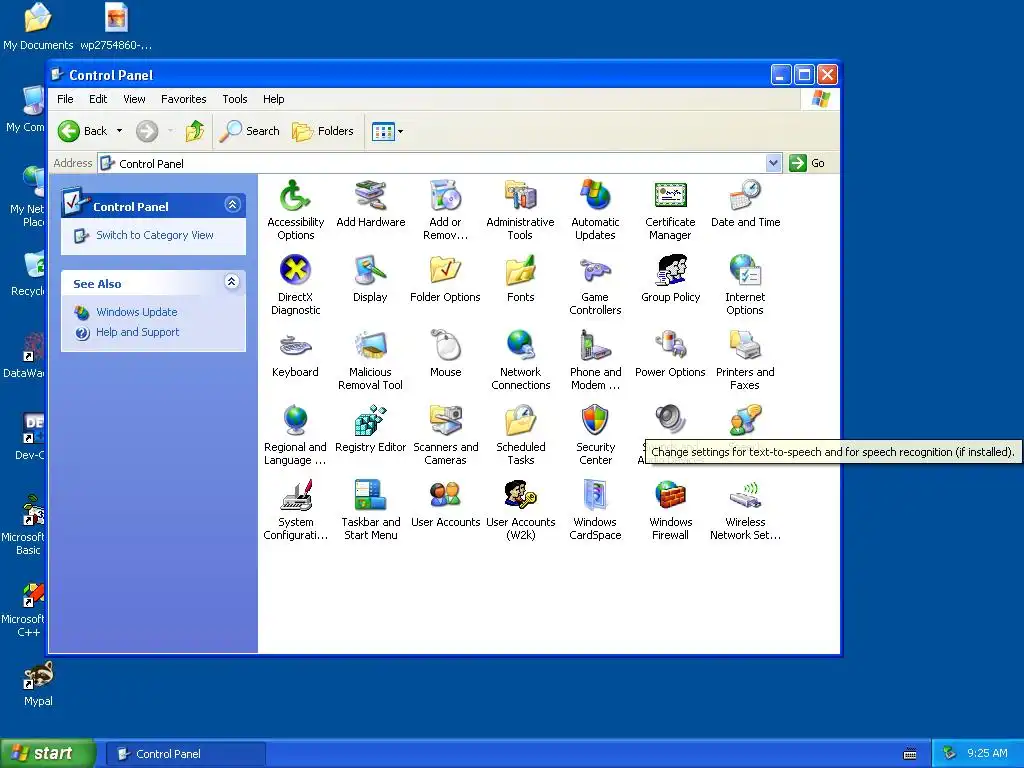Open the Edit menu
The image size is (1024, 768).
pyautogui.click(x=98, y=99)
